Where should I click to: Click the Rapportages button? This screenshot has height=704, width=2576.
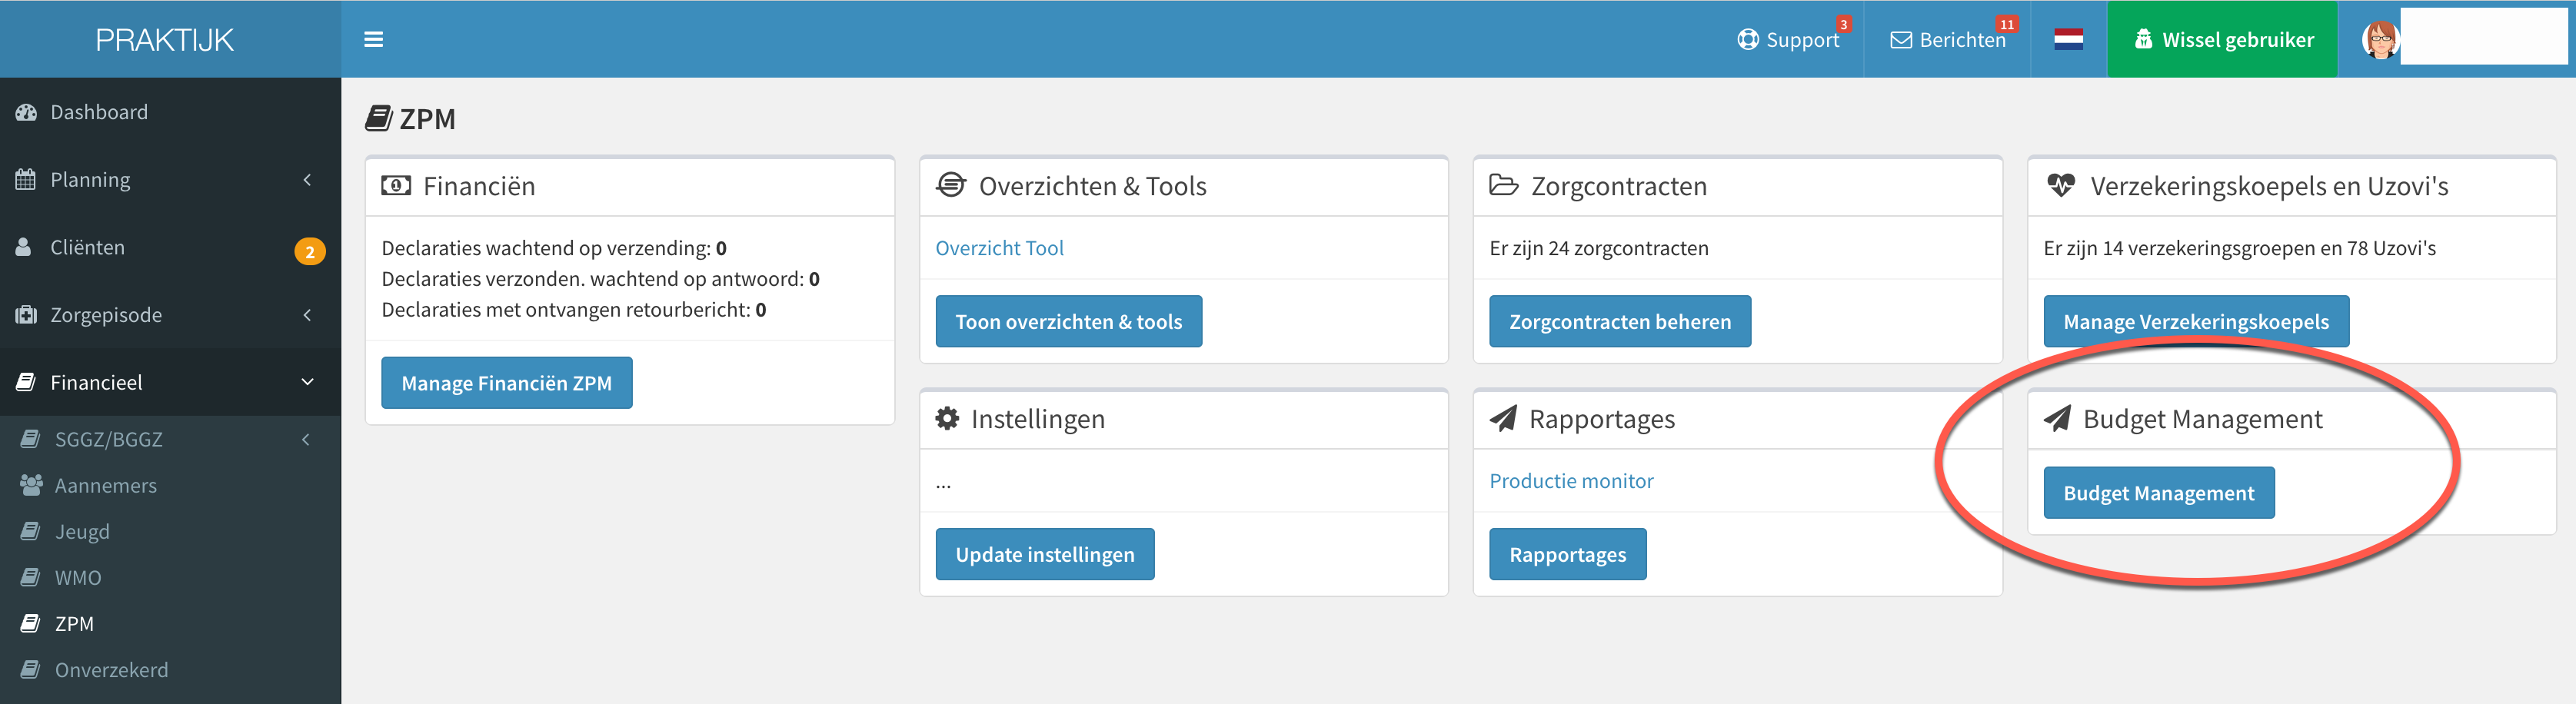(x=1567, y=554)
